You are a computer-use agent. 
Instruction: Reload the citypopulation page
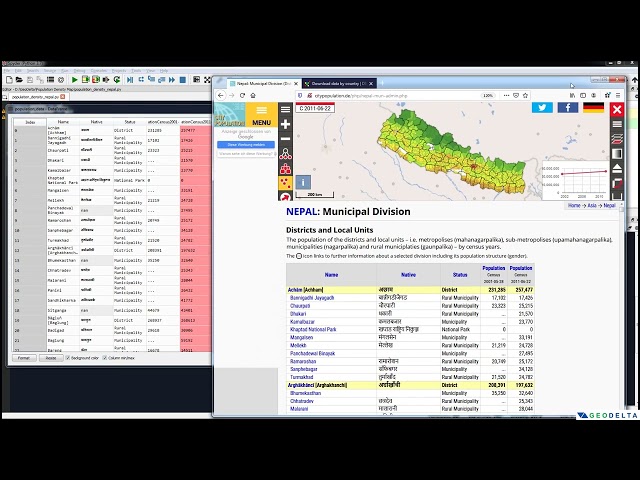pos(242,95)
